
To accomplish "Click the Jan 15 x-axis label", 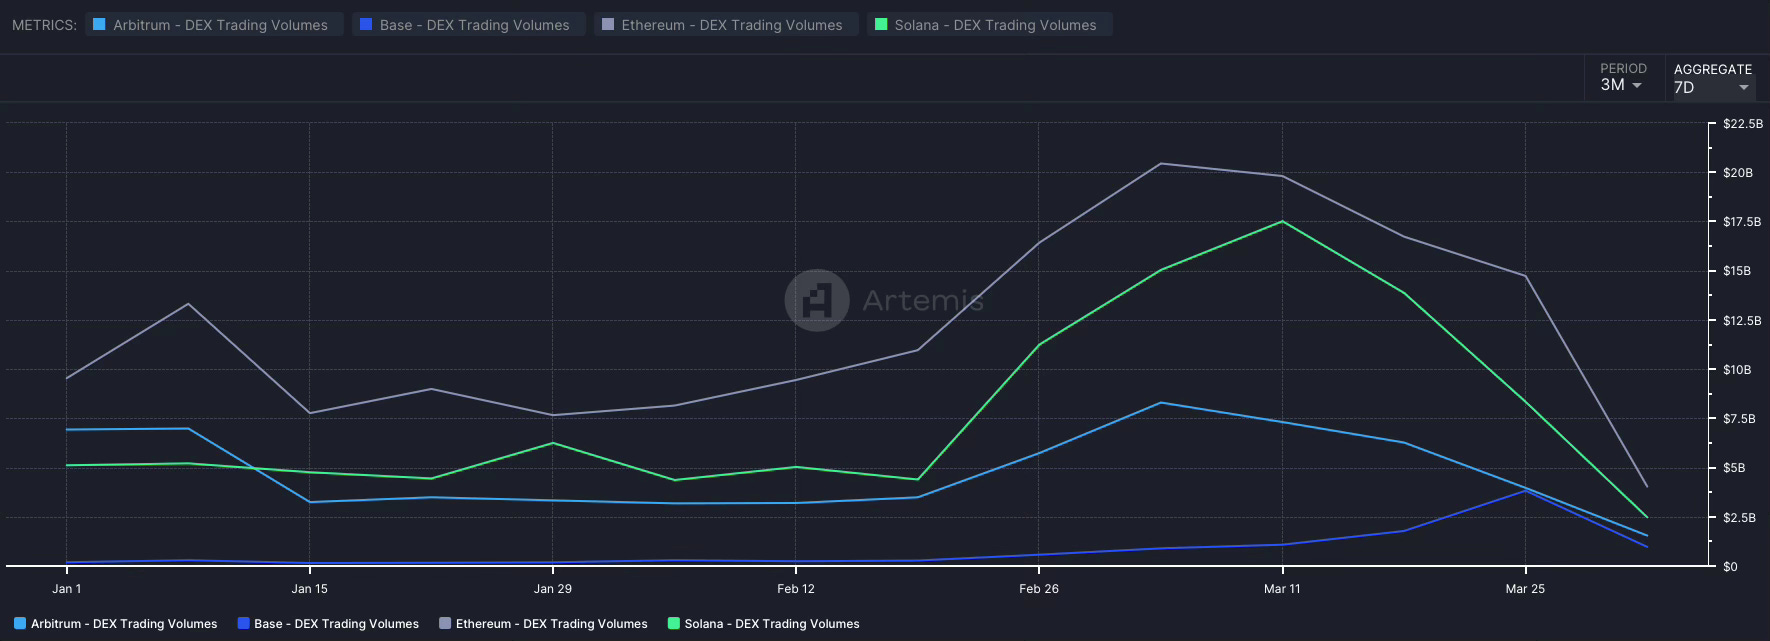I will [310, 589].
